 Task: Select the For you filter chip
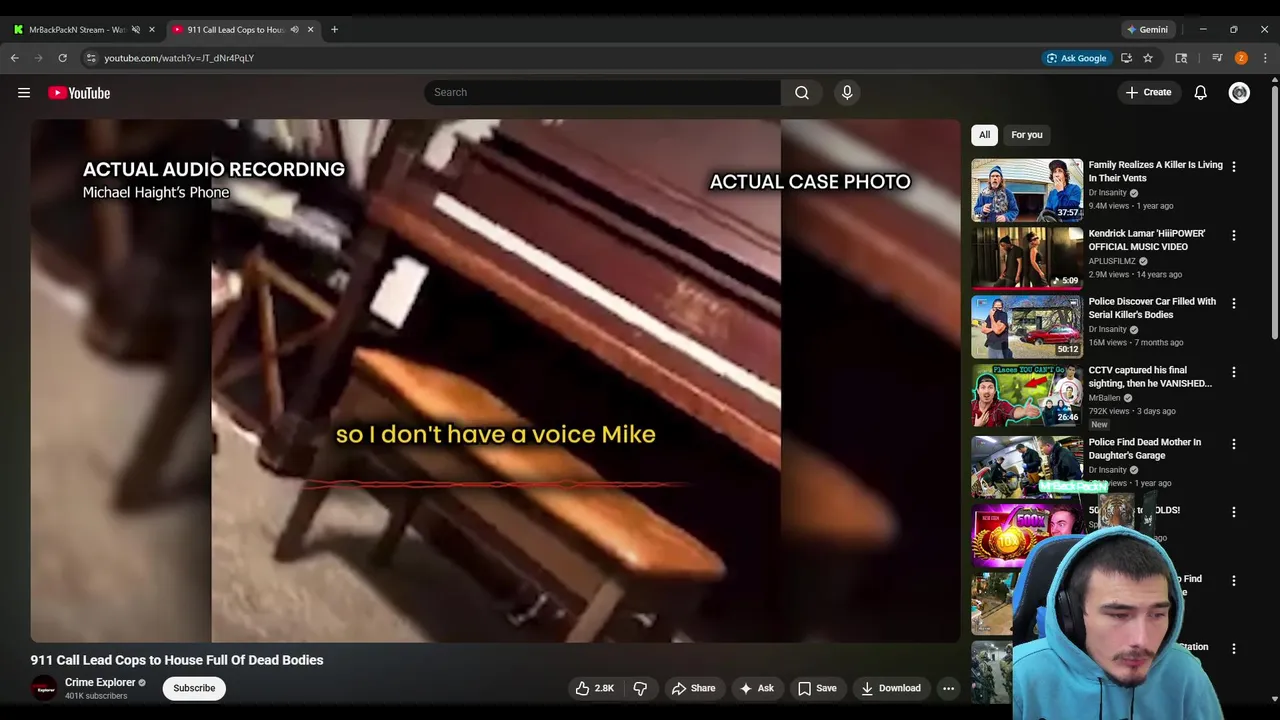[x=1026, y=135]
